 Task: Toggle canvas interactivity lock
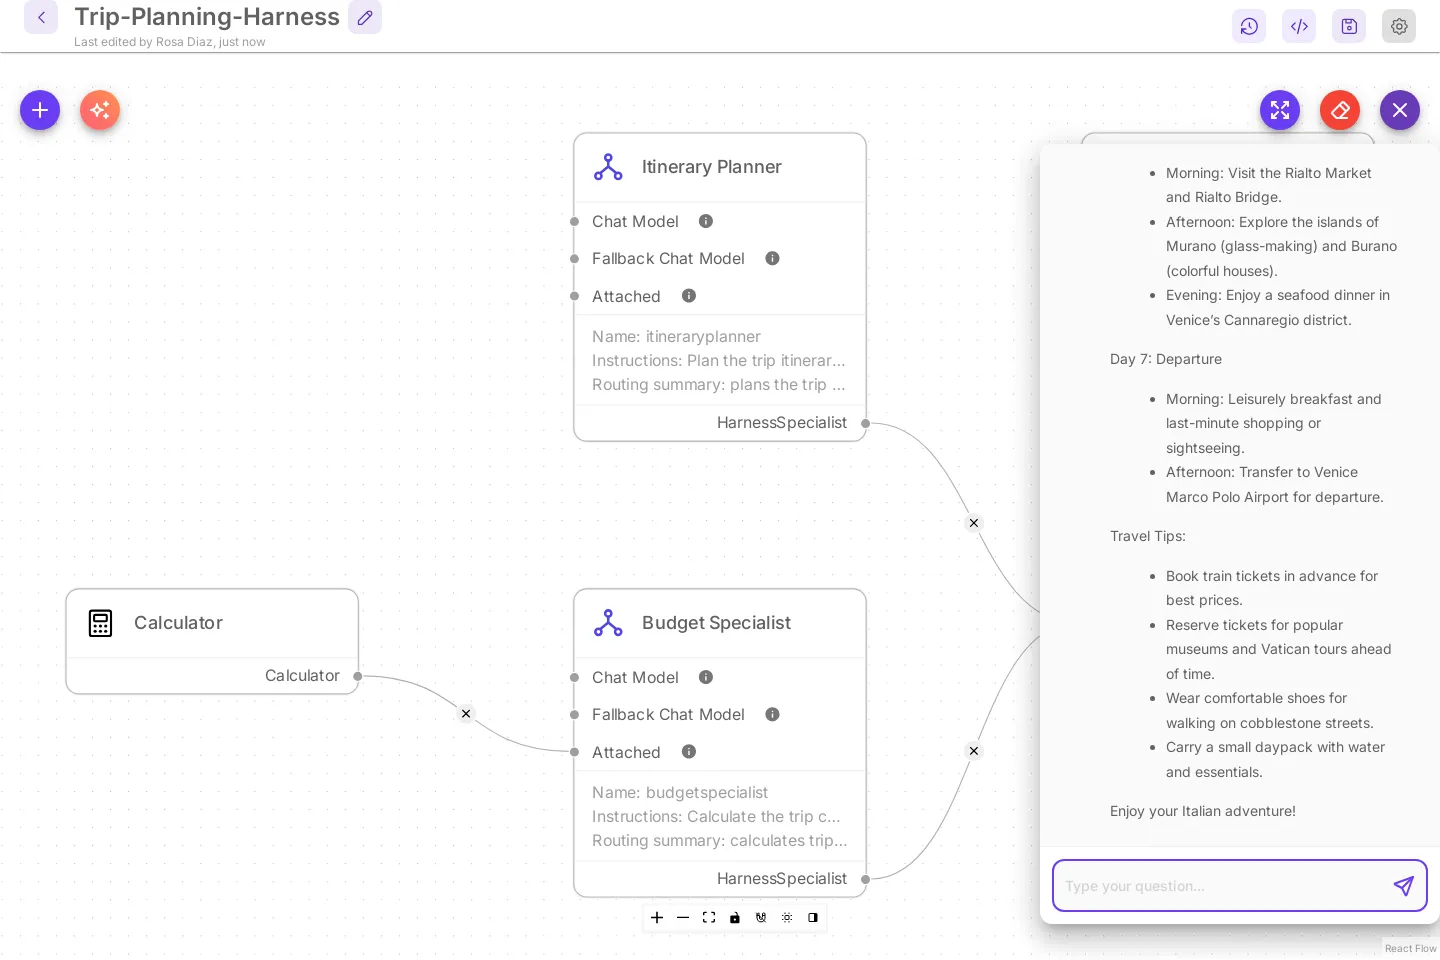tap(735, 917)
